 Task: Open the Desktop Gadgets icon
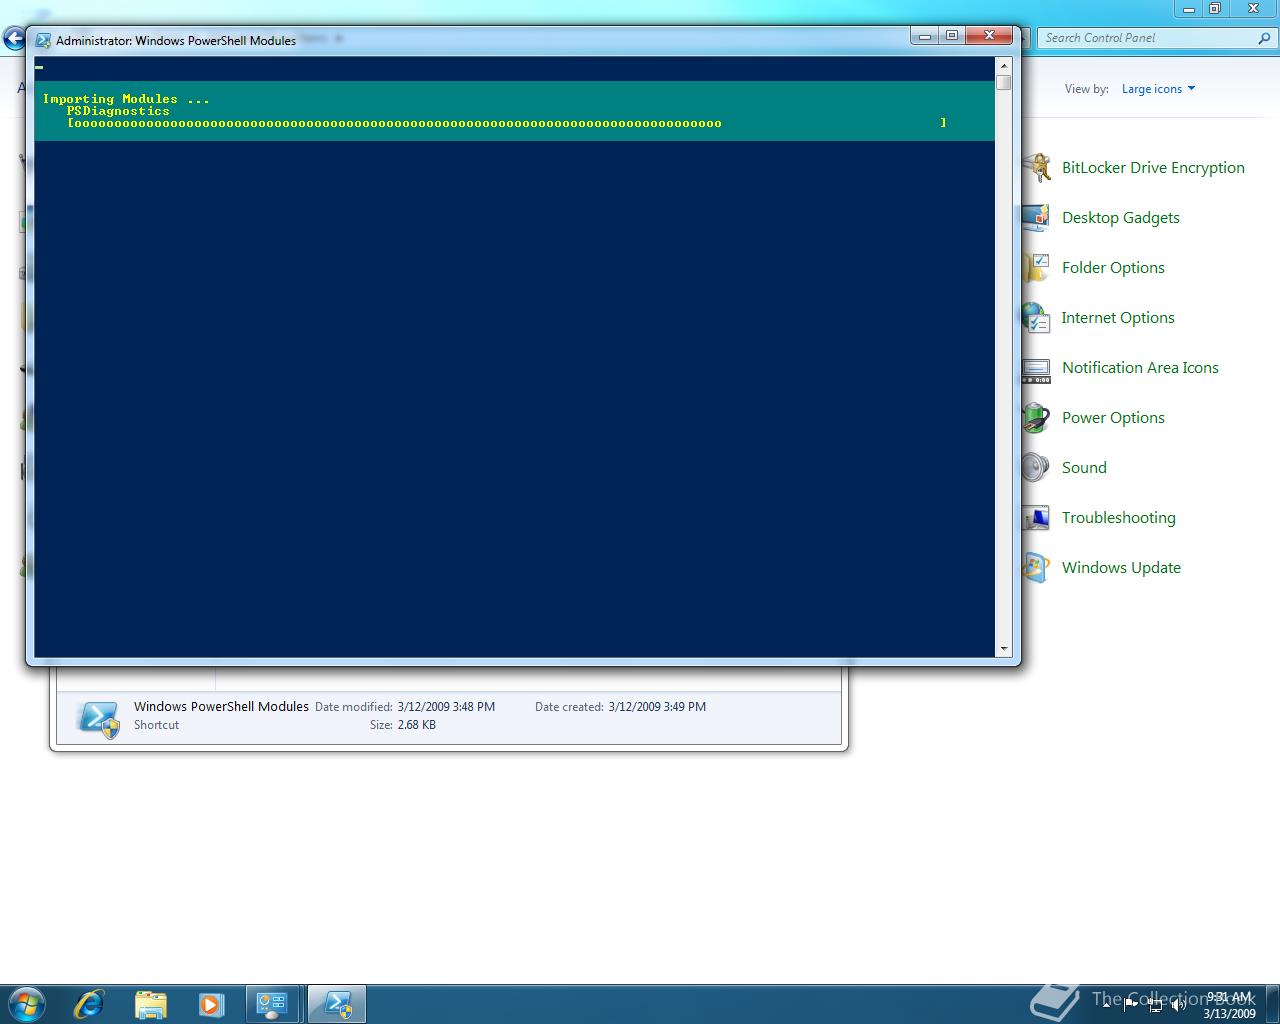(1036, 218)
